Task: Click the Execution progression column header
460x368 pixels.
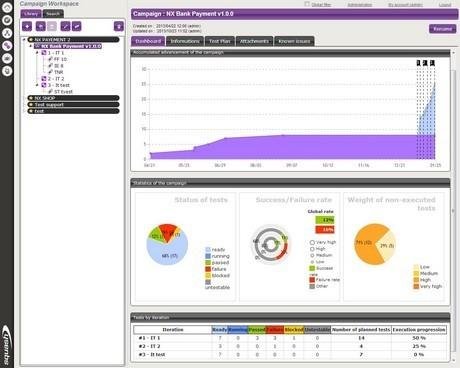Action: click(419, 330)
